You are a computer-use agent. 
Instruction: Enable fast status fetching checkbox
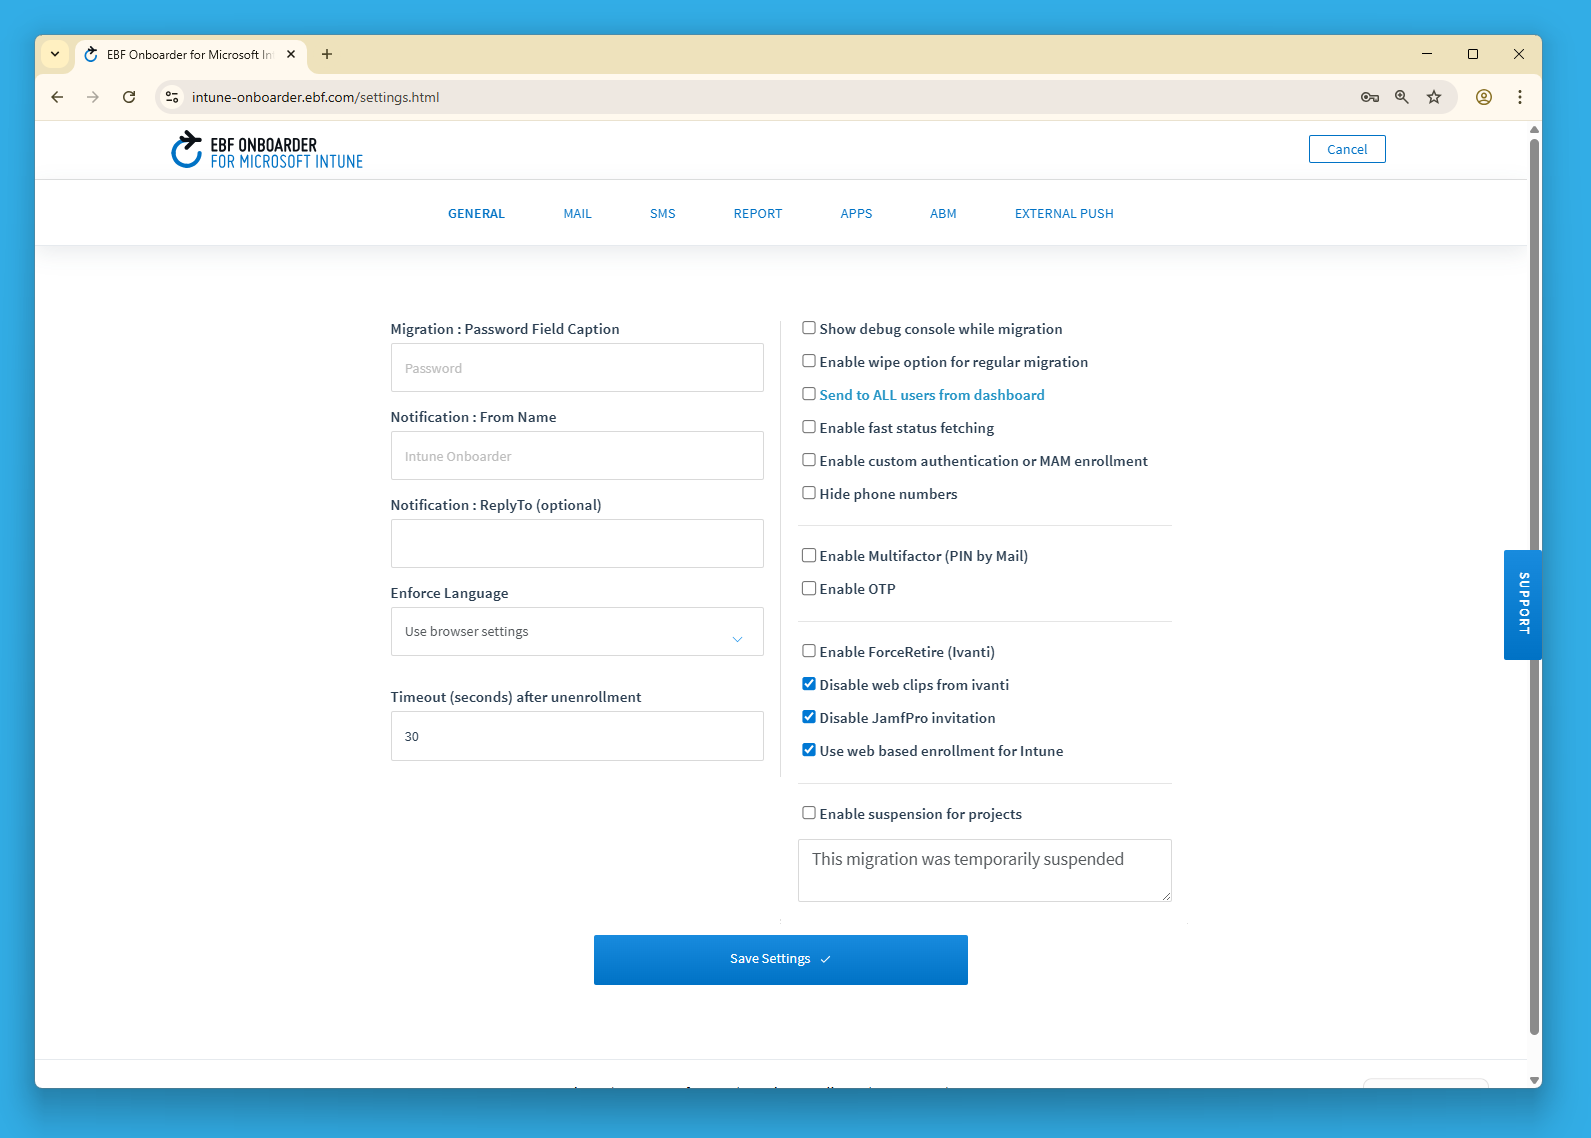click(x=809, y=427)
